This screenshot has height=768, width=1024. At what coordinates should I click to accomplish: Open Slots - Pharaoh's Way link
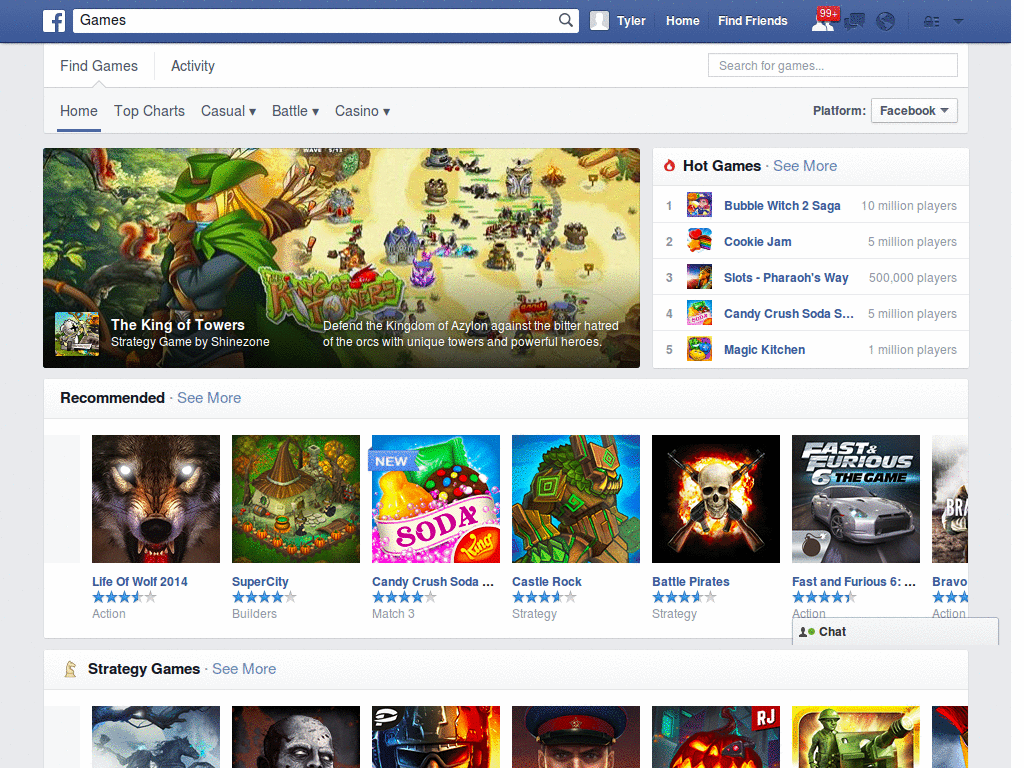tap(786, 278)
